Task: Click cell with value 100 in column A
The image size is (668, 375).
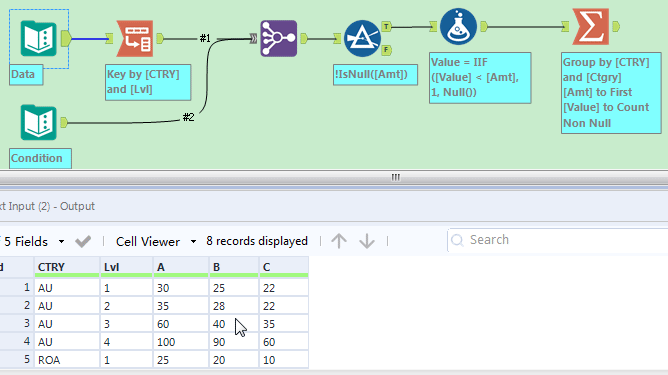Action: (x=181, y=342)
